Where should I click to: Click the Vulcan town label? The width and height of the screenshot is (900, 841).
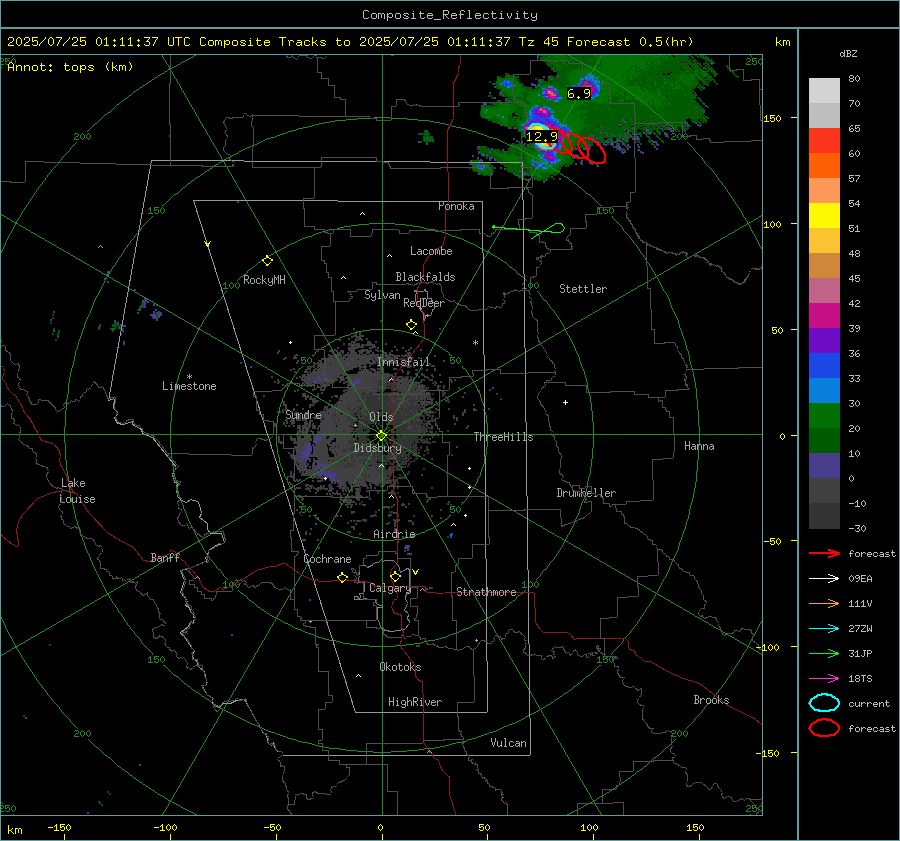pos(508,743)
